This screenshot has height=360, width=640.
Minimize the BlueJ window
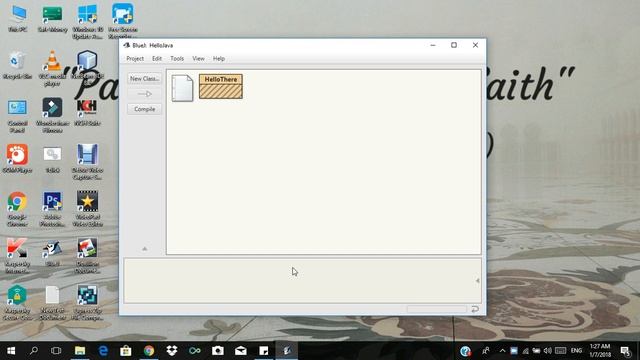433,45
